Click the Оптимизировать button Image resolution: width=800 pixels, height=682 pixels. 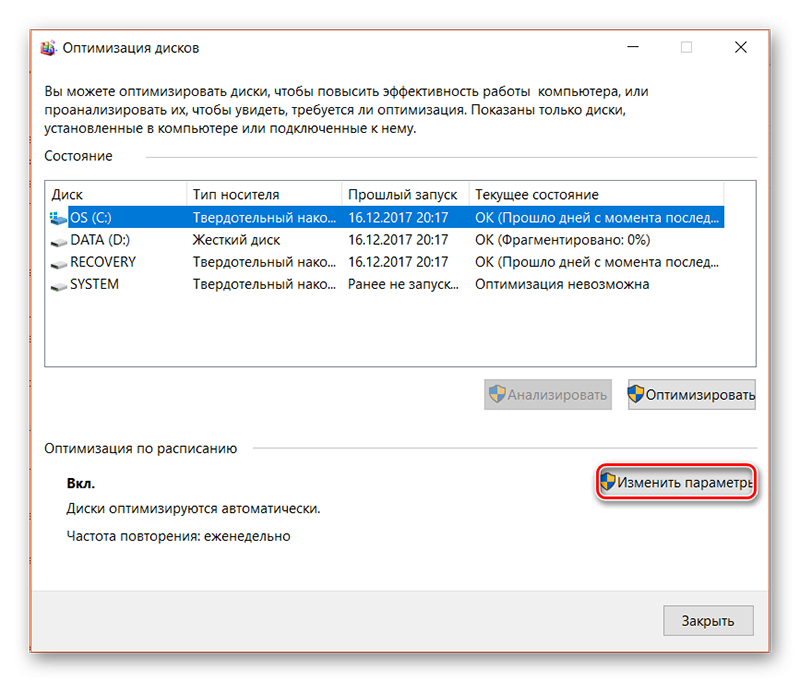(x=691, y=394)
